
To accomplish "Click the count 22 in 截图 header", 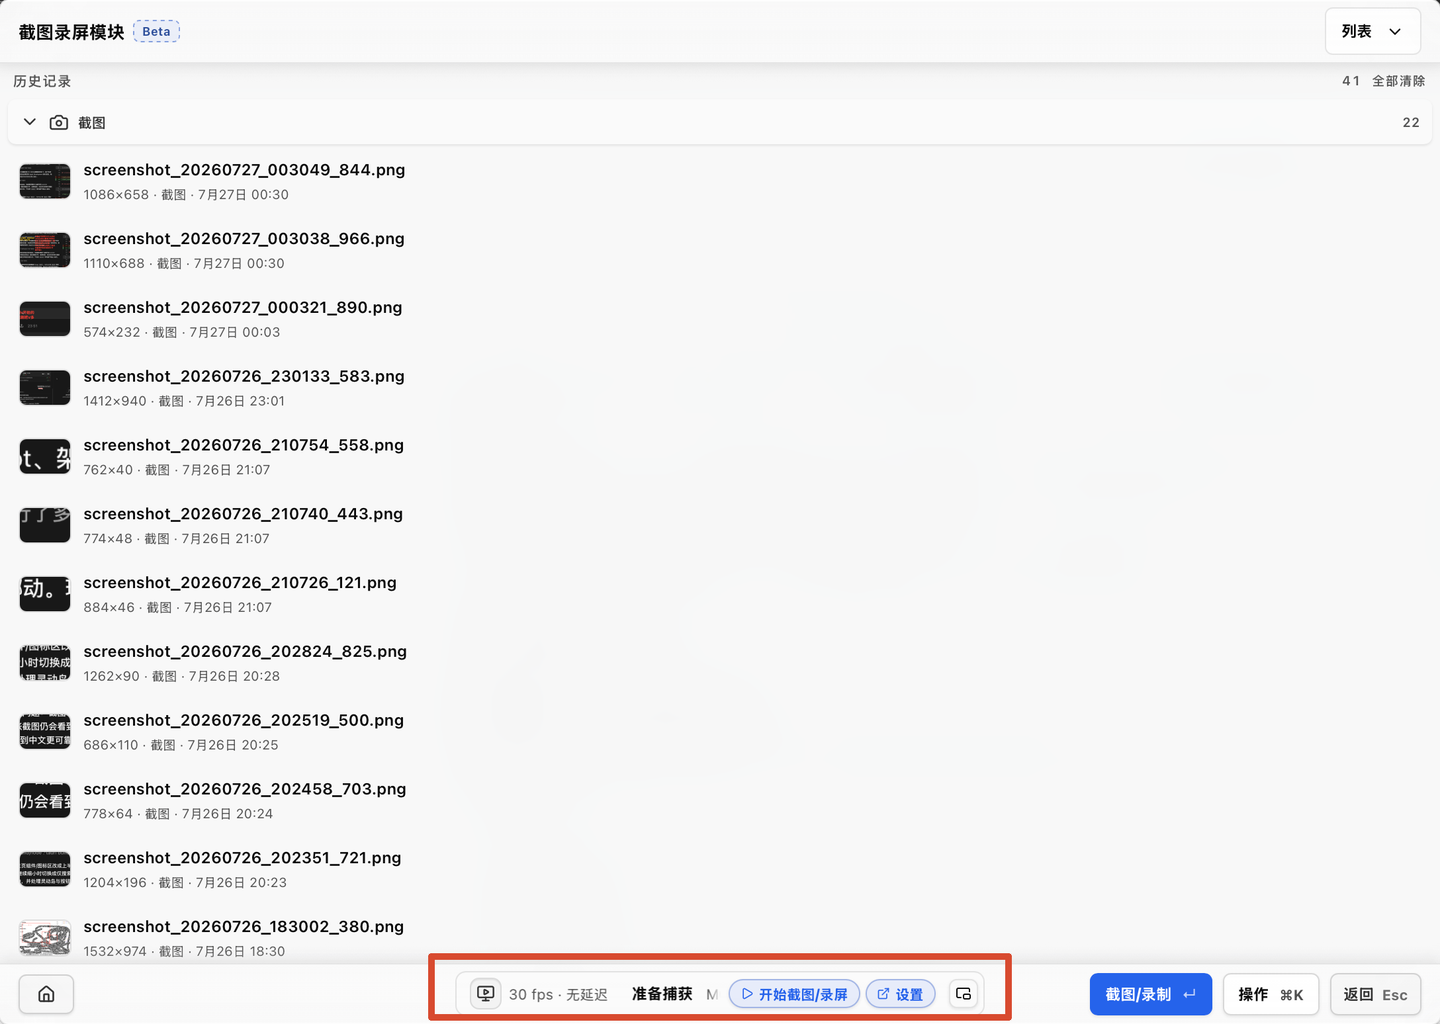I will 1411,122.
